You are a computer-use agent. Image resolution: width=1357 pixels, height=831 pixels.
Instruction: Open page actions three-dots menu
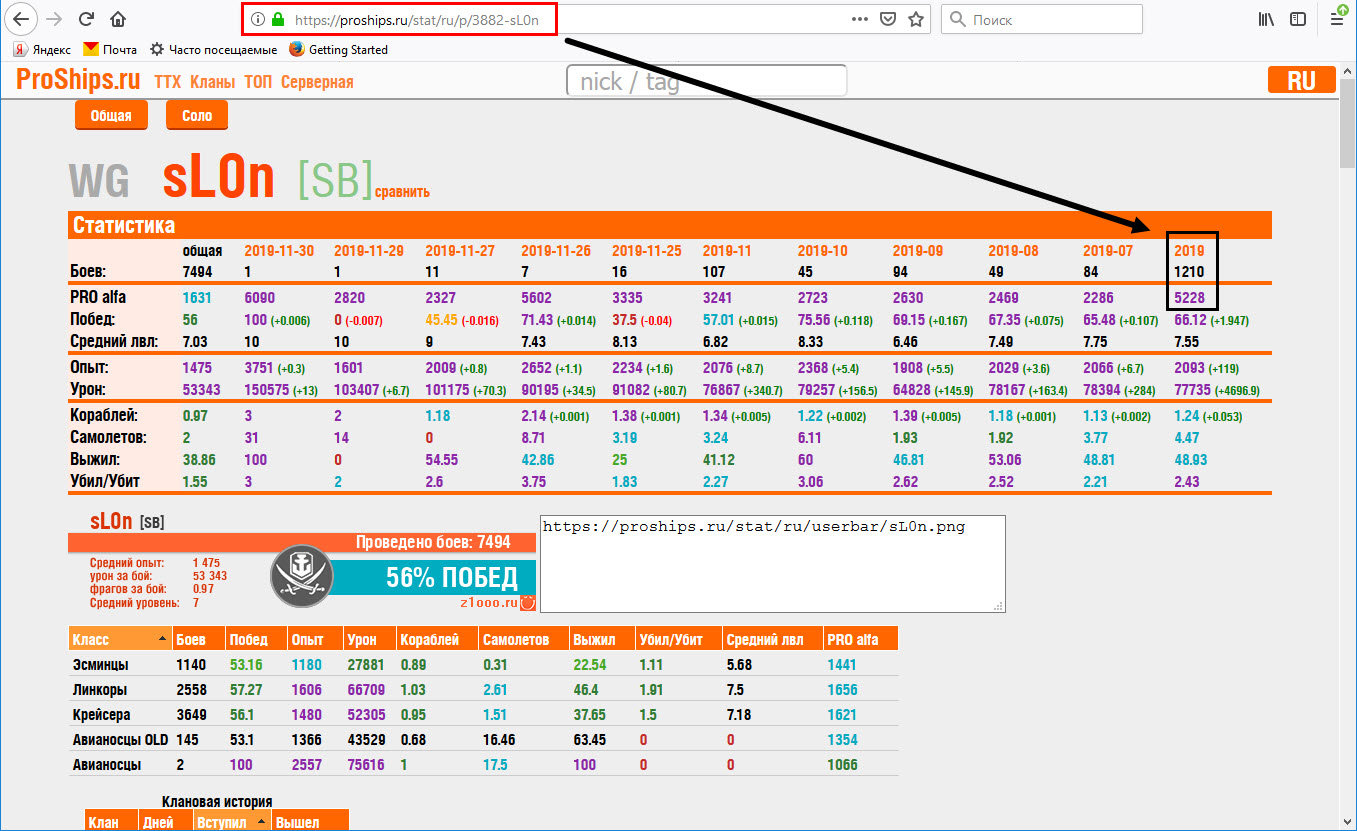[x=859, y=19]
